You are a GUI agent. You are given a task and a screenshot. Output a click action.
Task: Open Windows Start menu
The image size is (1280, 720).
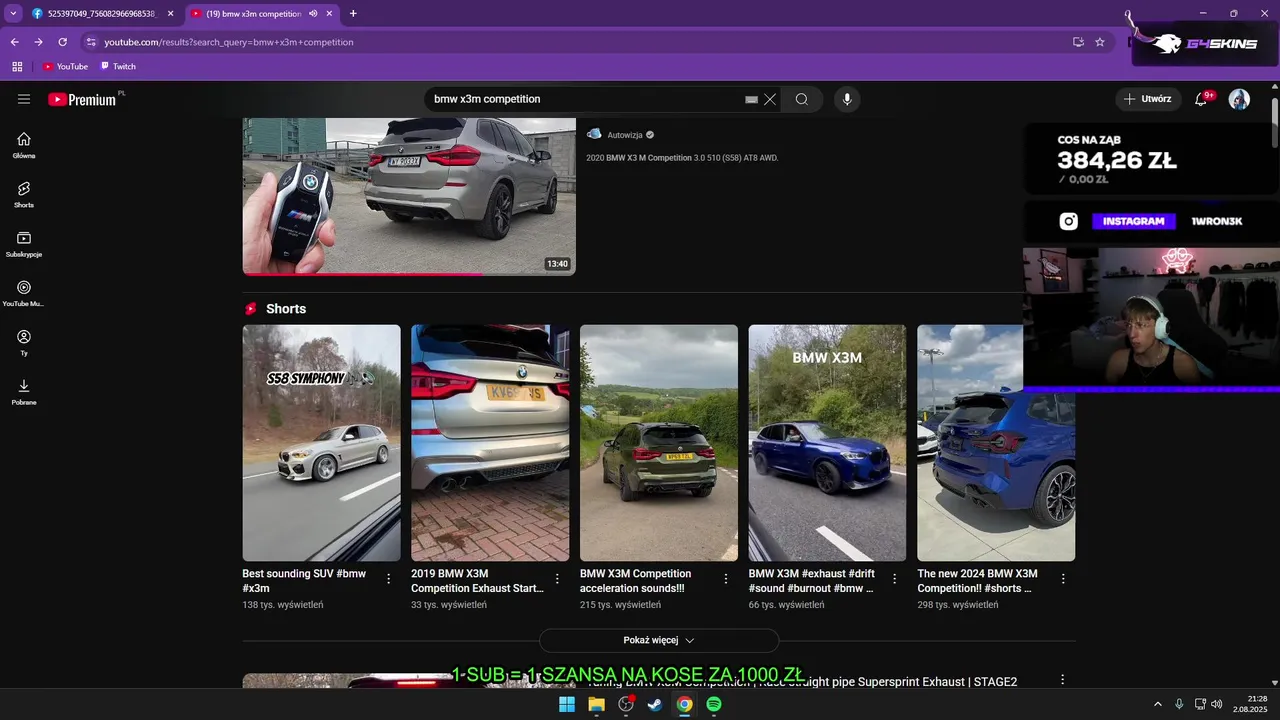click(567, 704)
